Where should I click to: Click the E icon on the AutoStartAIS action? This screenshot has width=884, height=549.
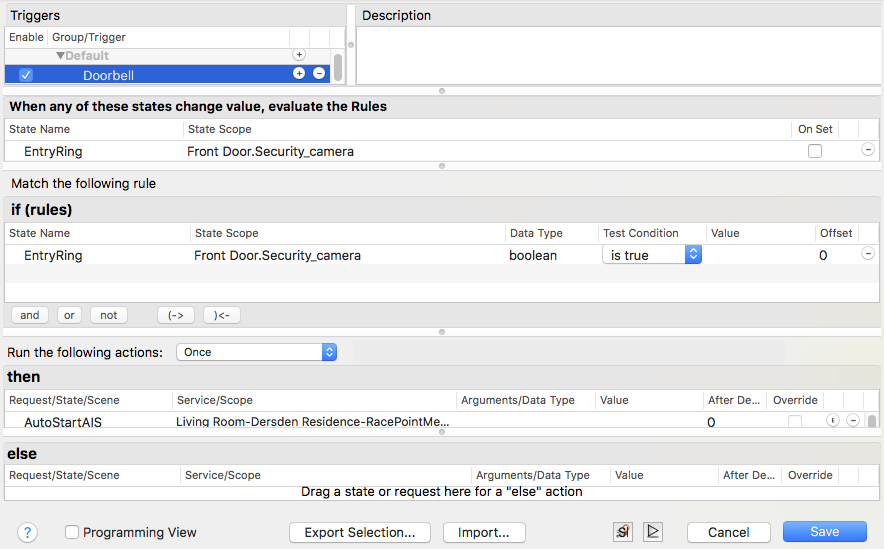pyautogui.click(x=832, y=421)
